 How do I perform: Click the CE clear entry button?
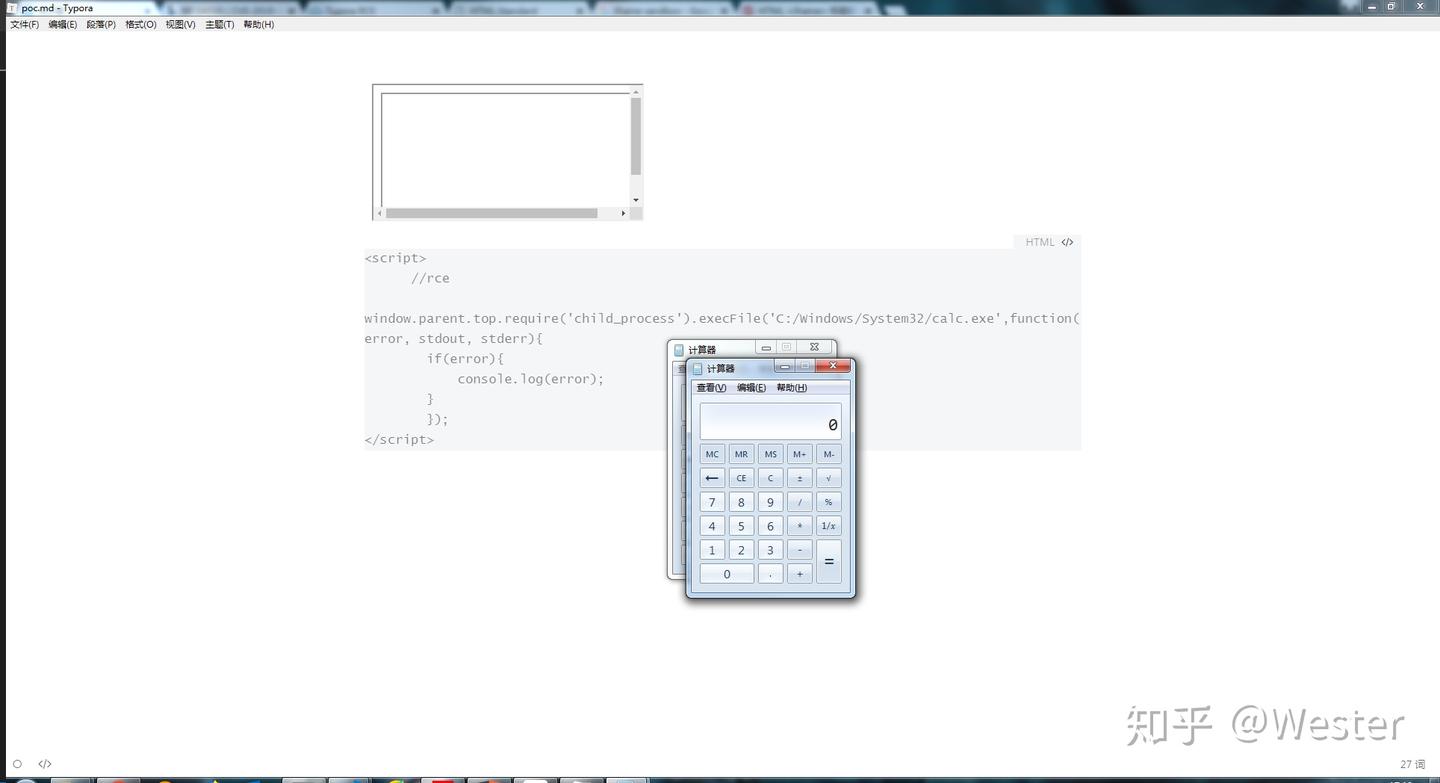(741, 478)
